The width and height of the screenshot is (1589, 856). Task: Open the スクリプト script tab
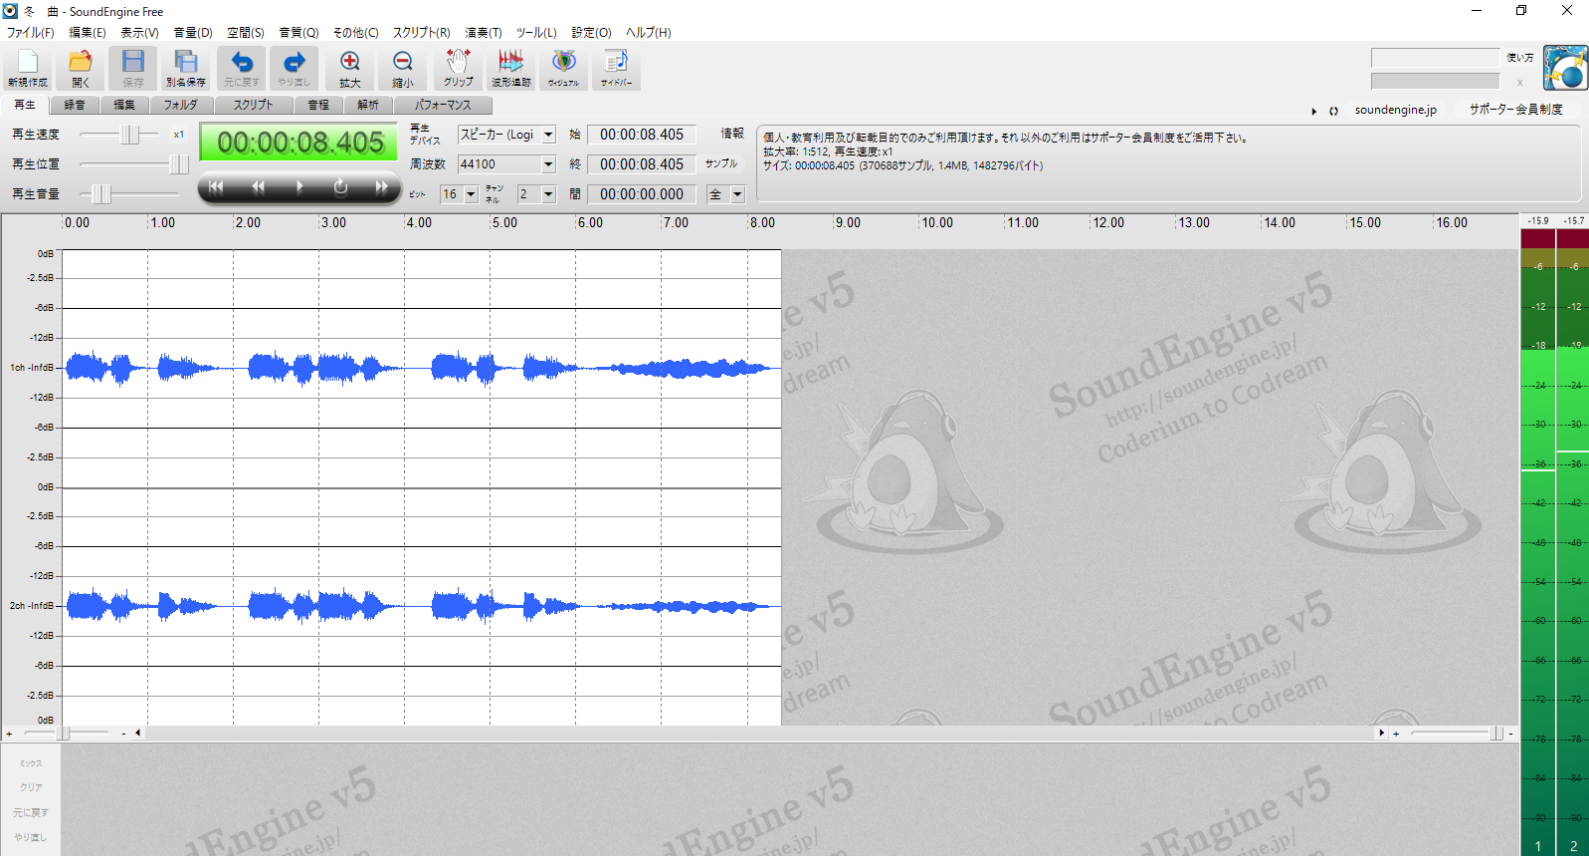[x=253, y=105]
